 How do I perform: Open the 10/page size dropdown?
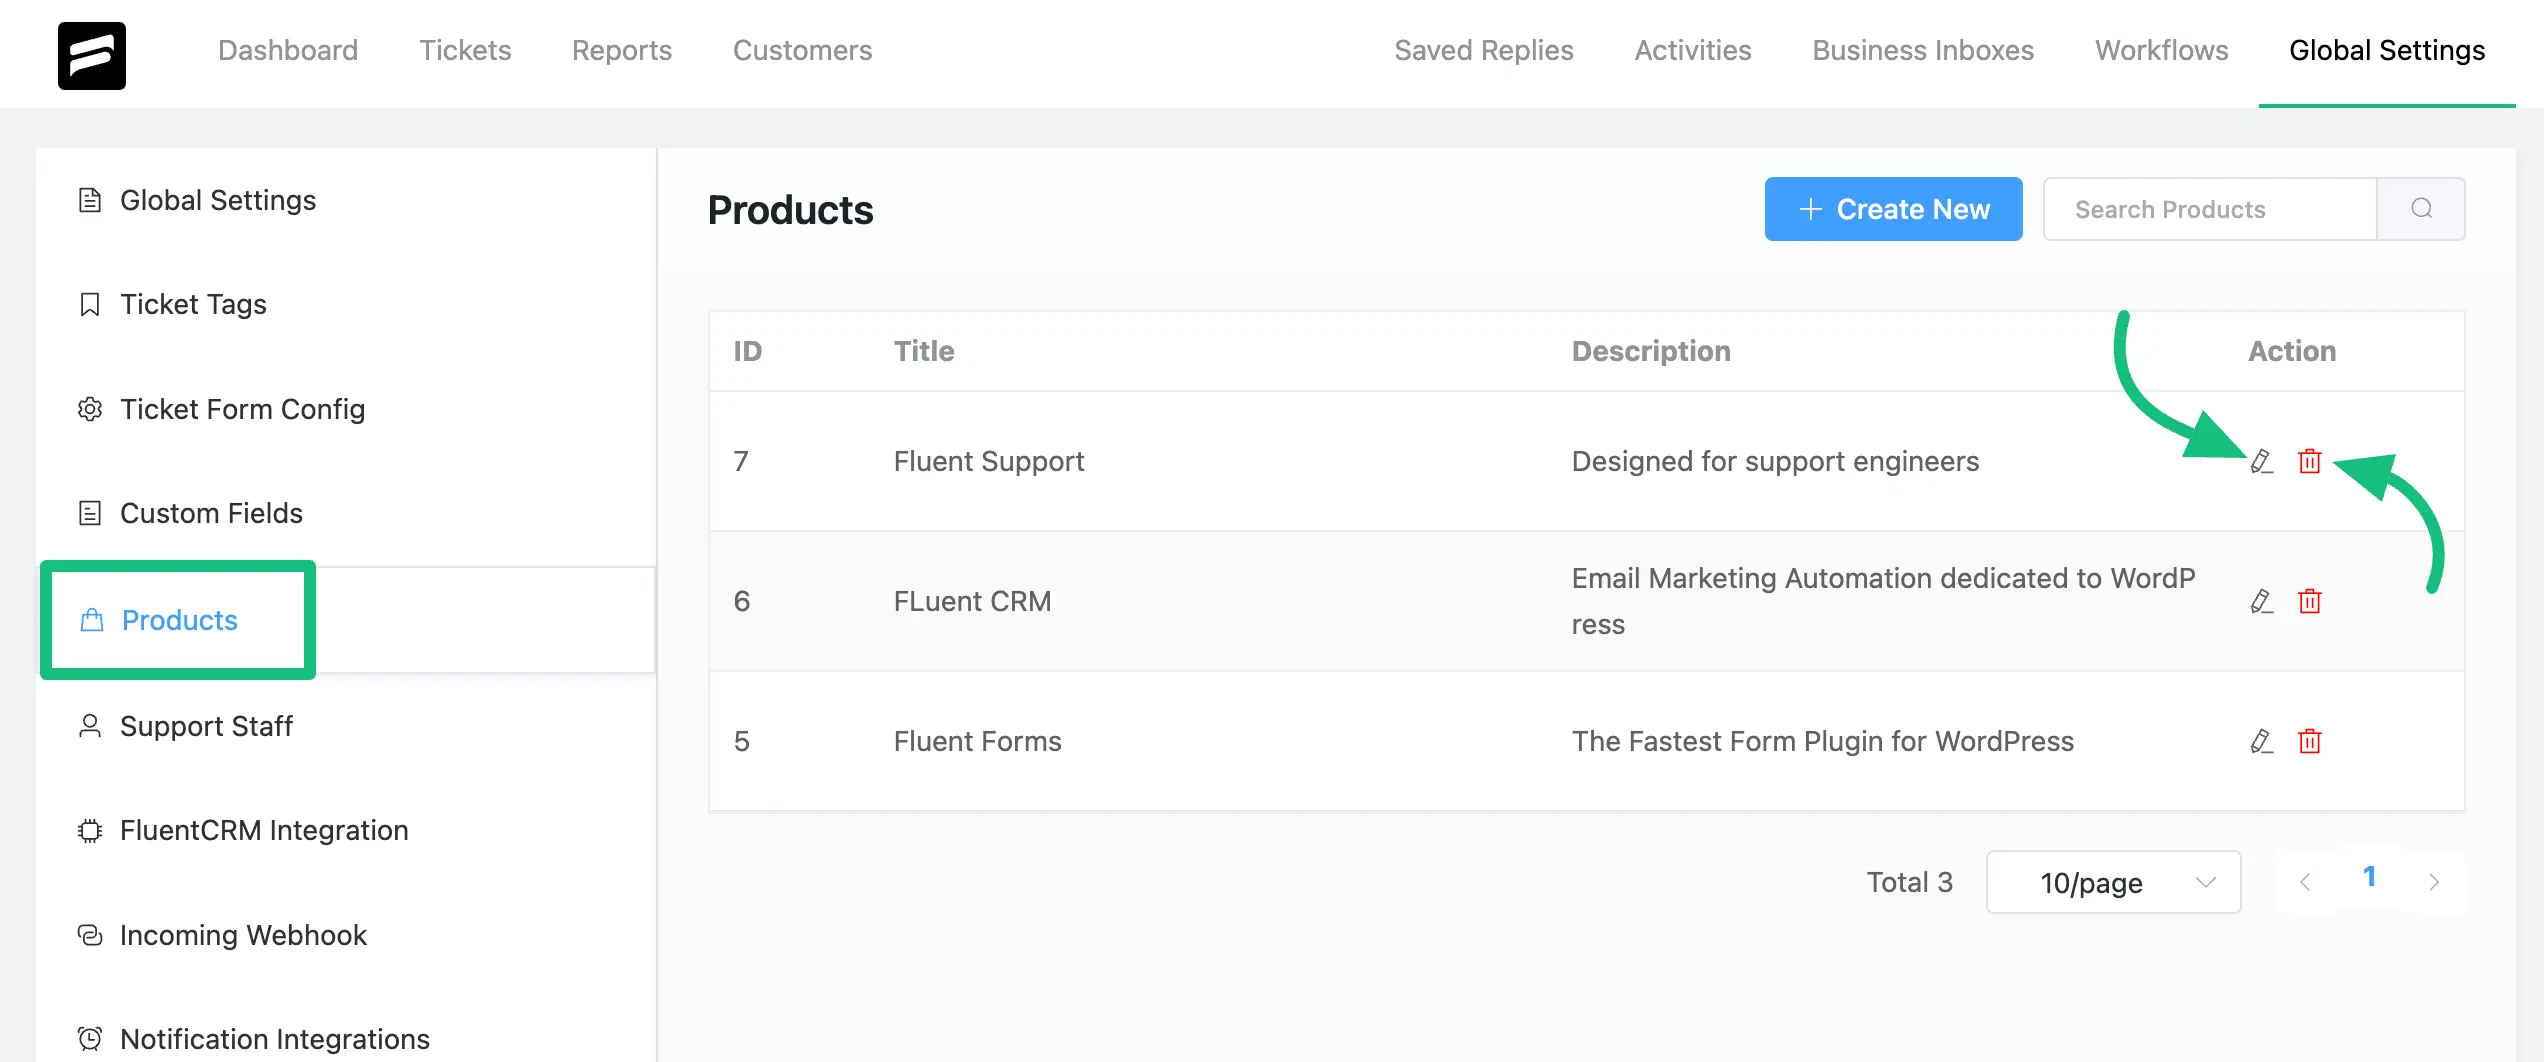click(x=2113, y=882)
